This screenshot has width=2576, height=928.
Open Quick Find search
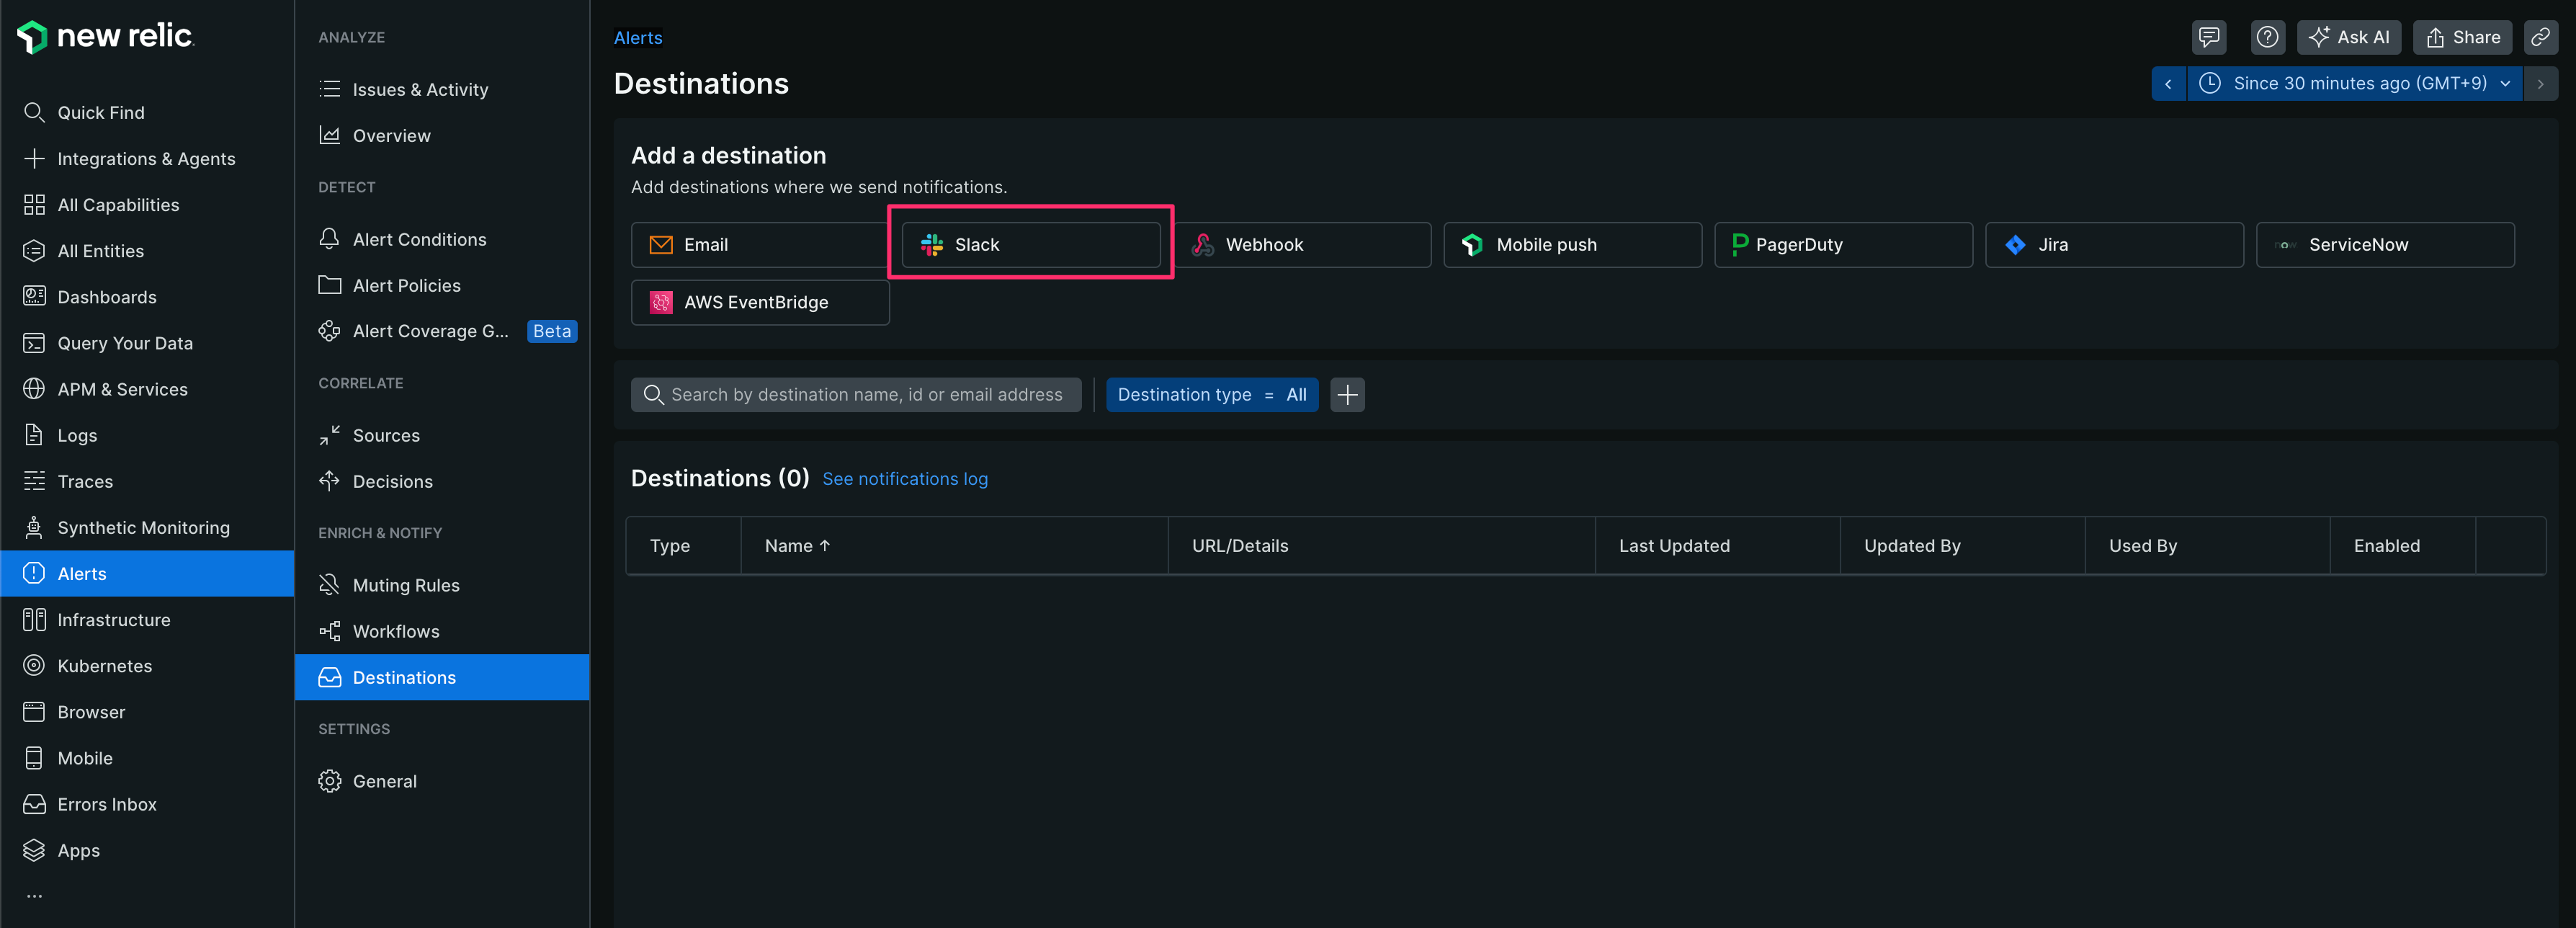click(100, 112)
